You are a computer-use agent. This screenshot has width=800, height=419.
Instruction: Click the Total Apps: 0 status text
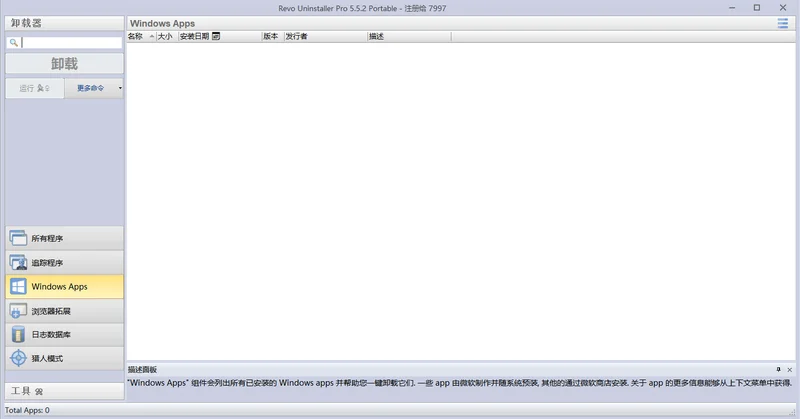click(x=27, y=410)
